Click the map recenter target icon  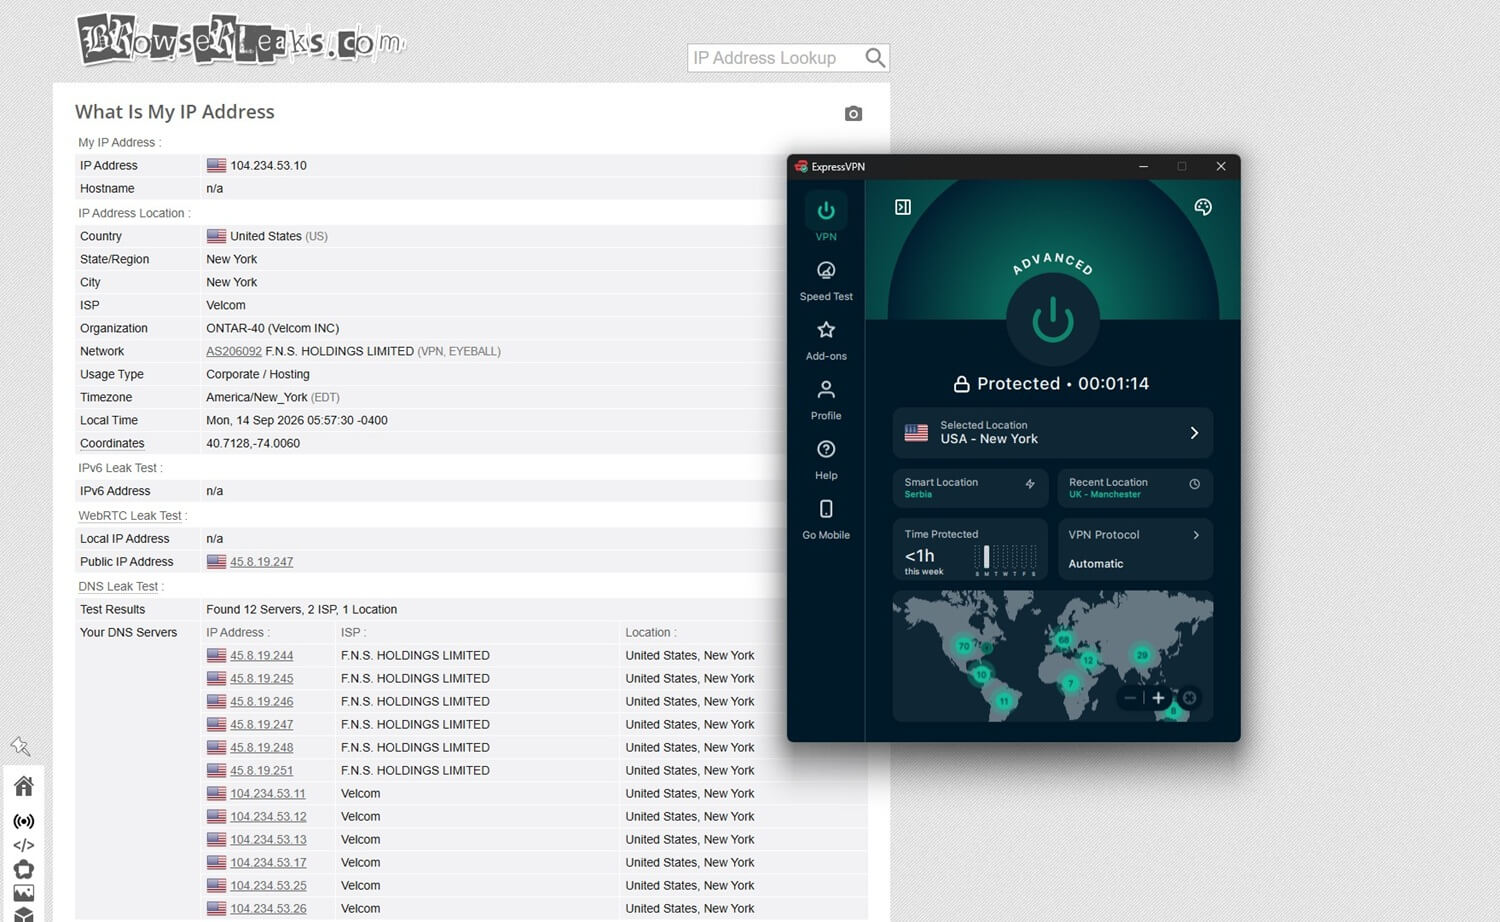[1189, 698]
